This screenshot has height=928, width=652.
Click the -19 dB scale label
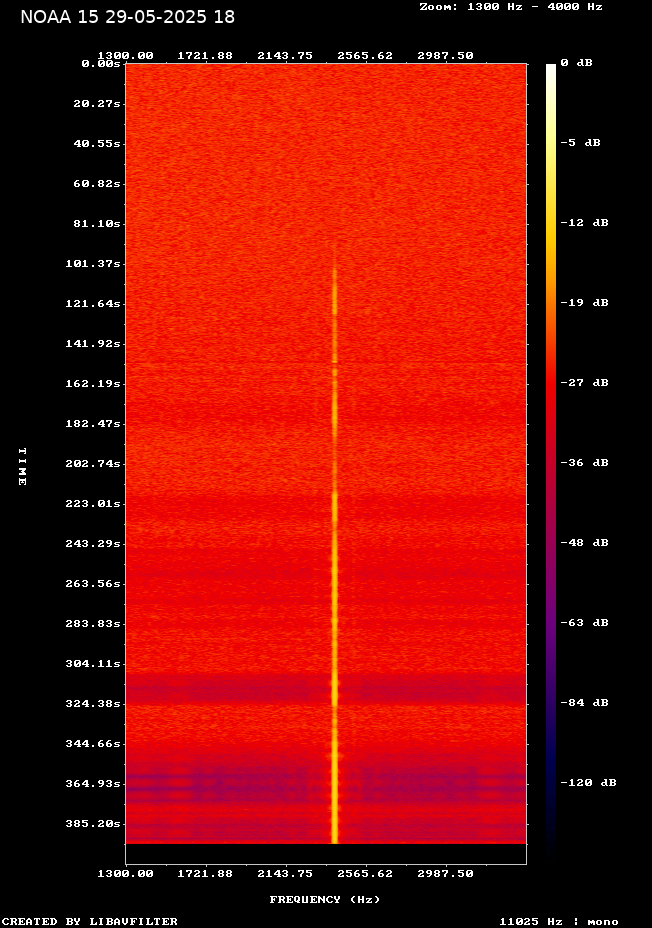(585, 302)
